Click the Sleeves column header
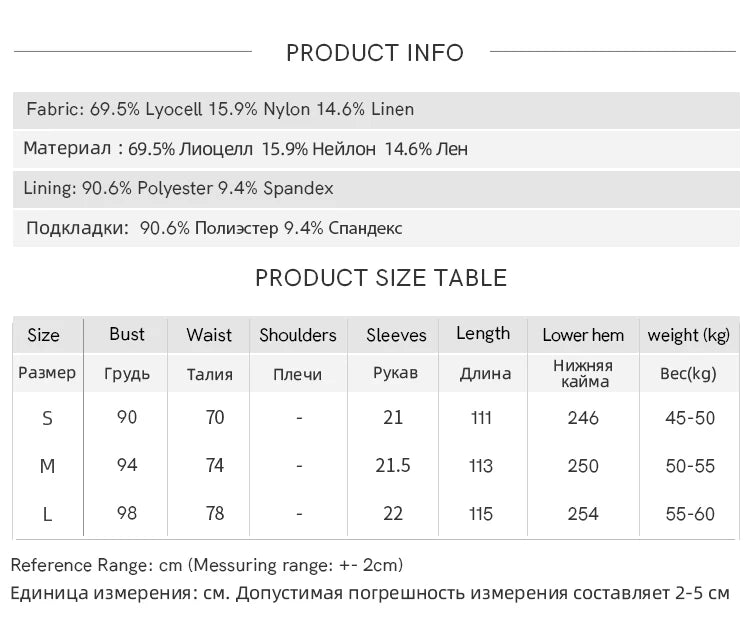The image size is (750, 630). (396, 335)
